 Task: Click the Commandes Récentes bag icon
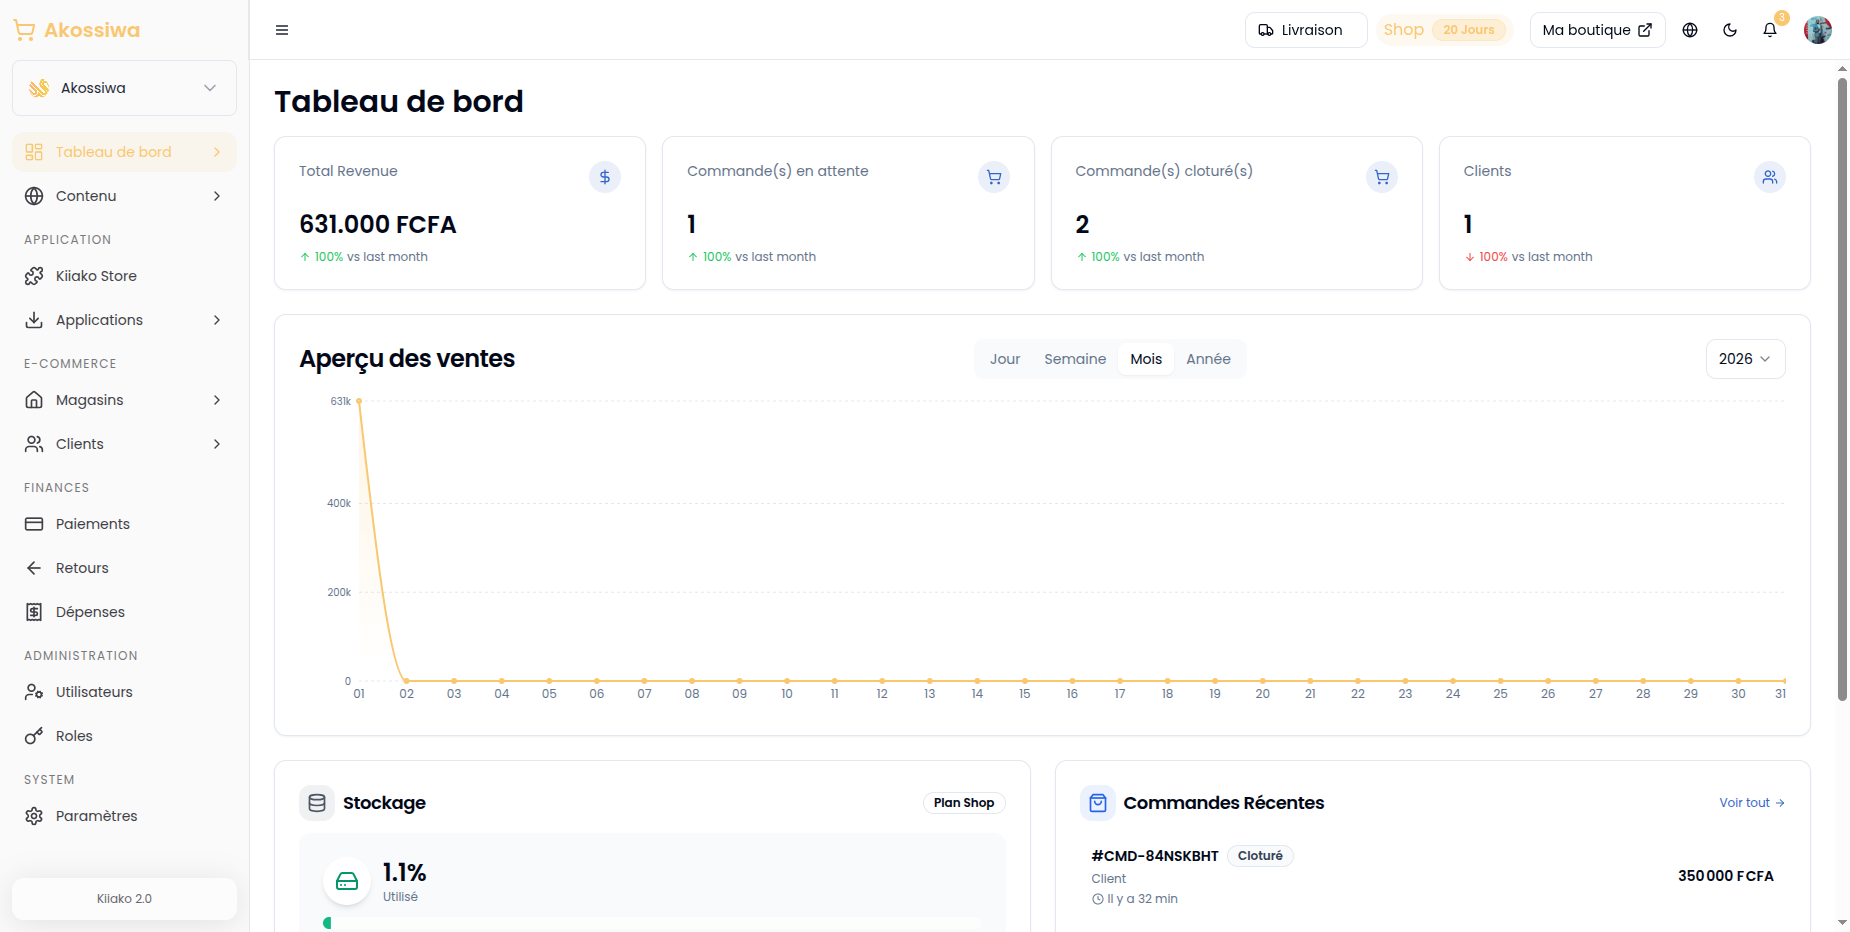coord(1098,803)
